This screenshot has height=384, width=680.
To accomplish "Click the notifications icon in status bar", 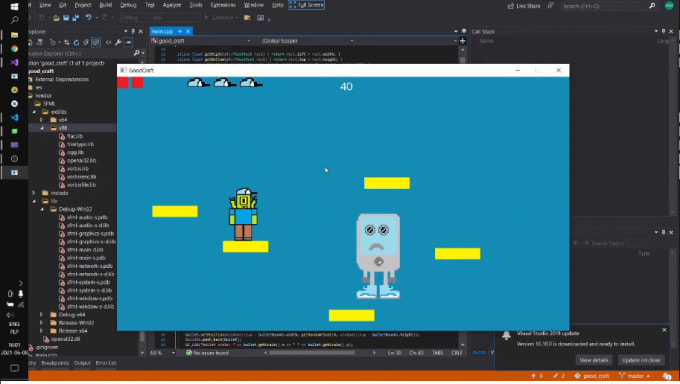I will coord(667,376).
